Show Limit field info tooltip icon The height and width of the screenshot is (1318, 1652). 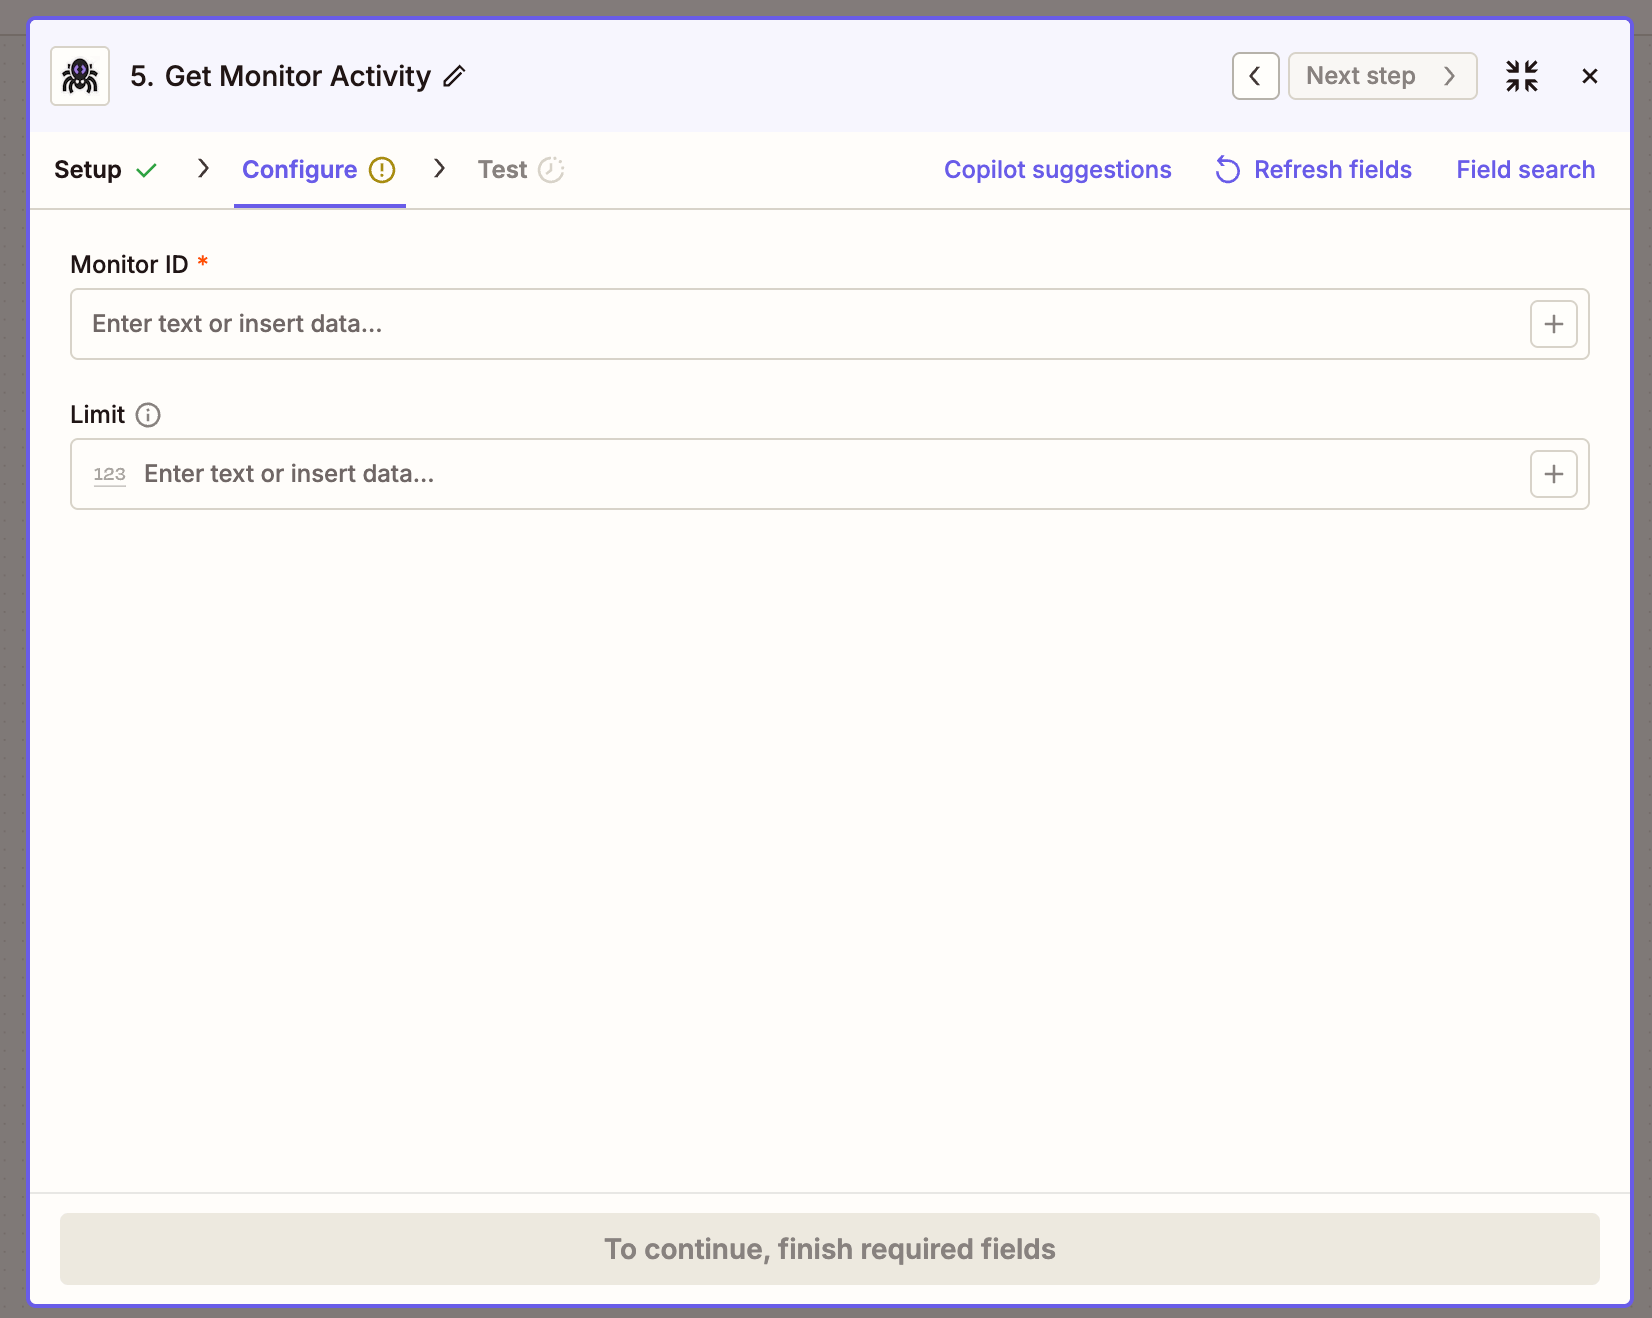(148, 415)
